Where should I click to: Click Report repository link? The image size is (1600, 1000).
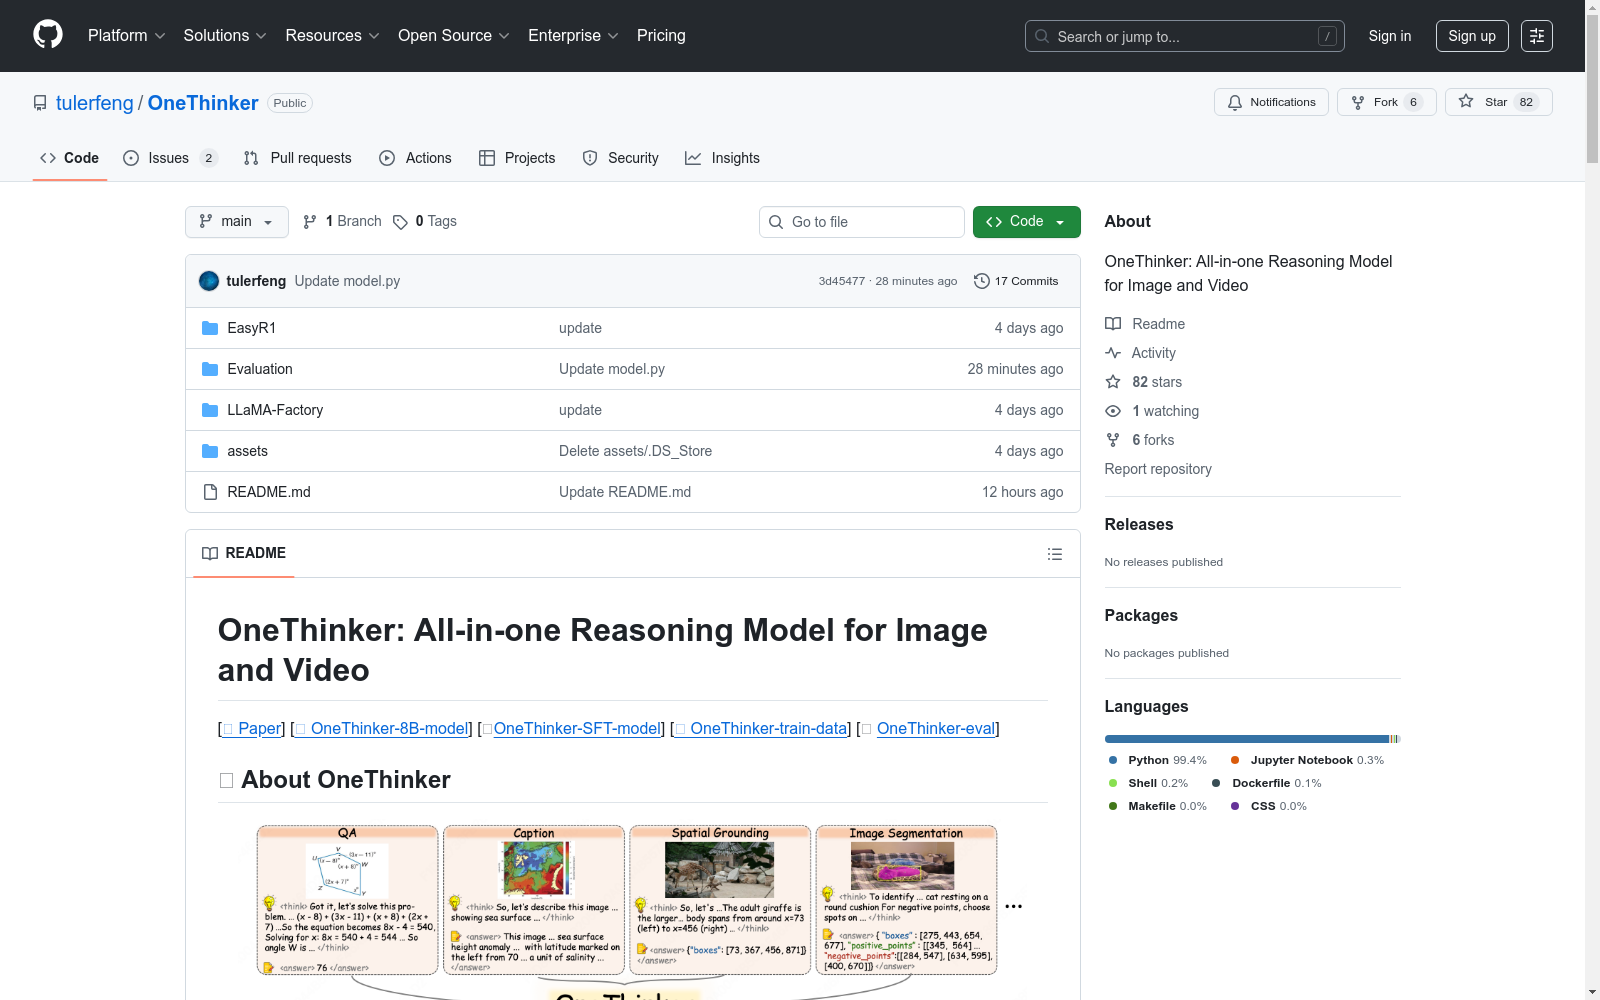point(1158,469)
